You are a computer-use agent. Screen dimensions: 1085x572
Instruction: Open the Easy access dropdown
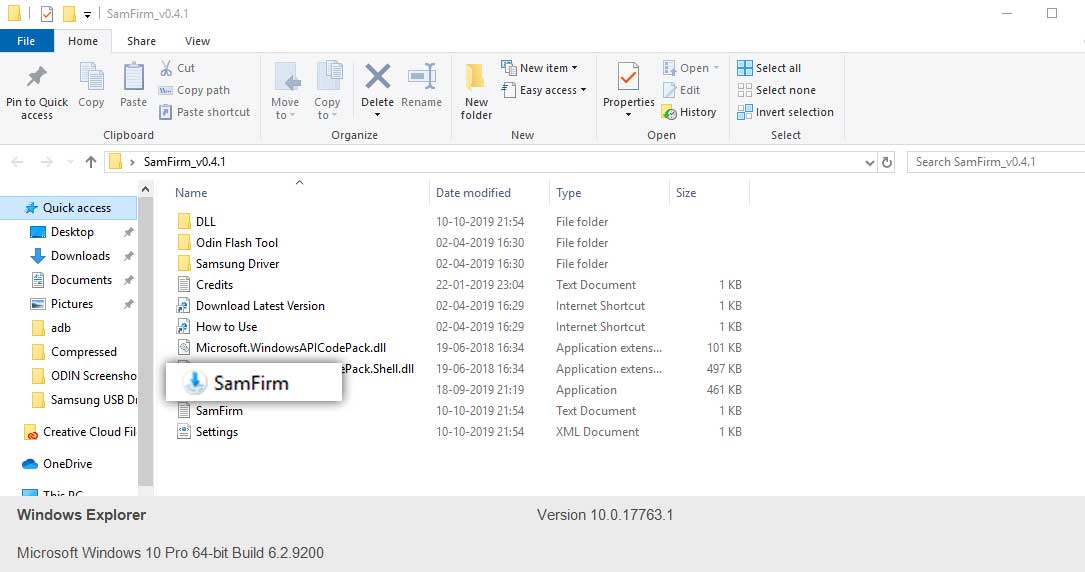544,90
